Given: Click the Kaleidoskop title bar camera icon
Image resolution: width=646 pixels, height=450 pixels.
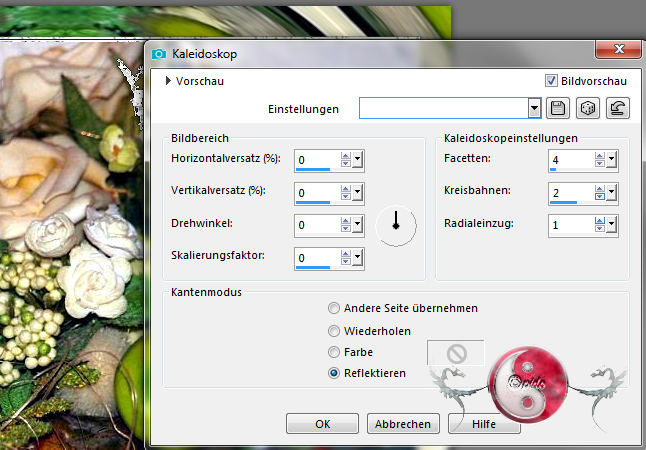Looking at the screenshot, I should point(159,53).
